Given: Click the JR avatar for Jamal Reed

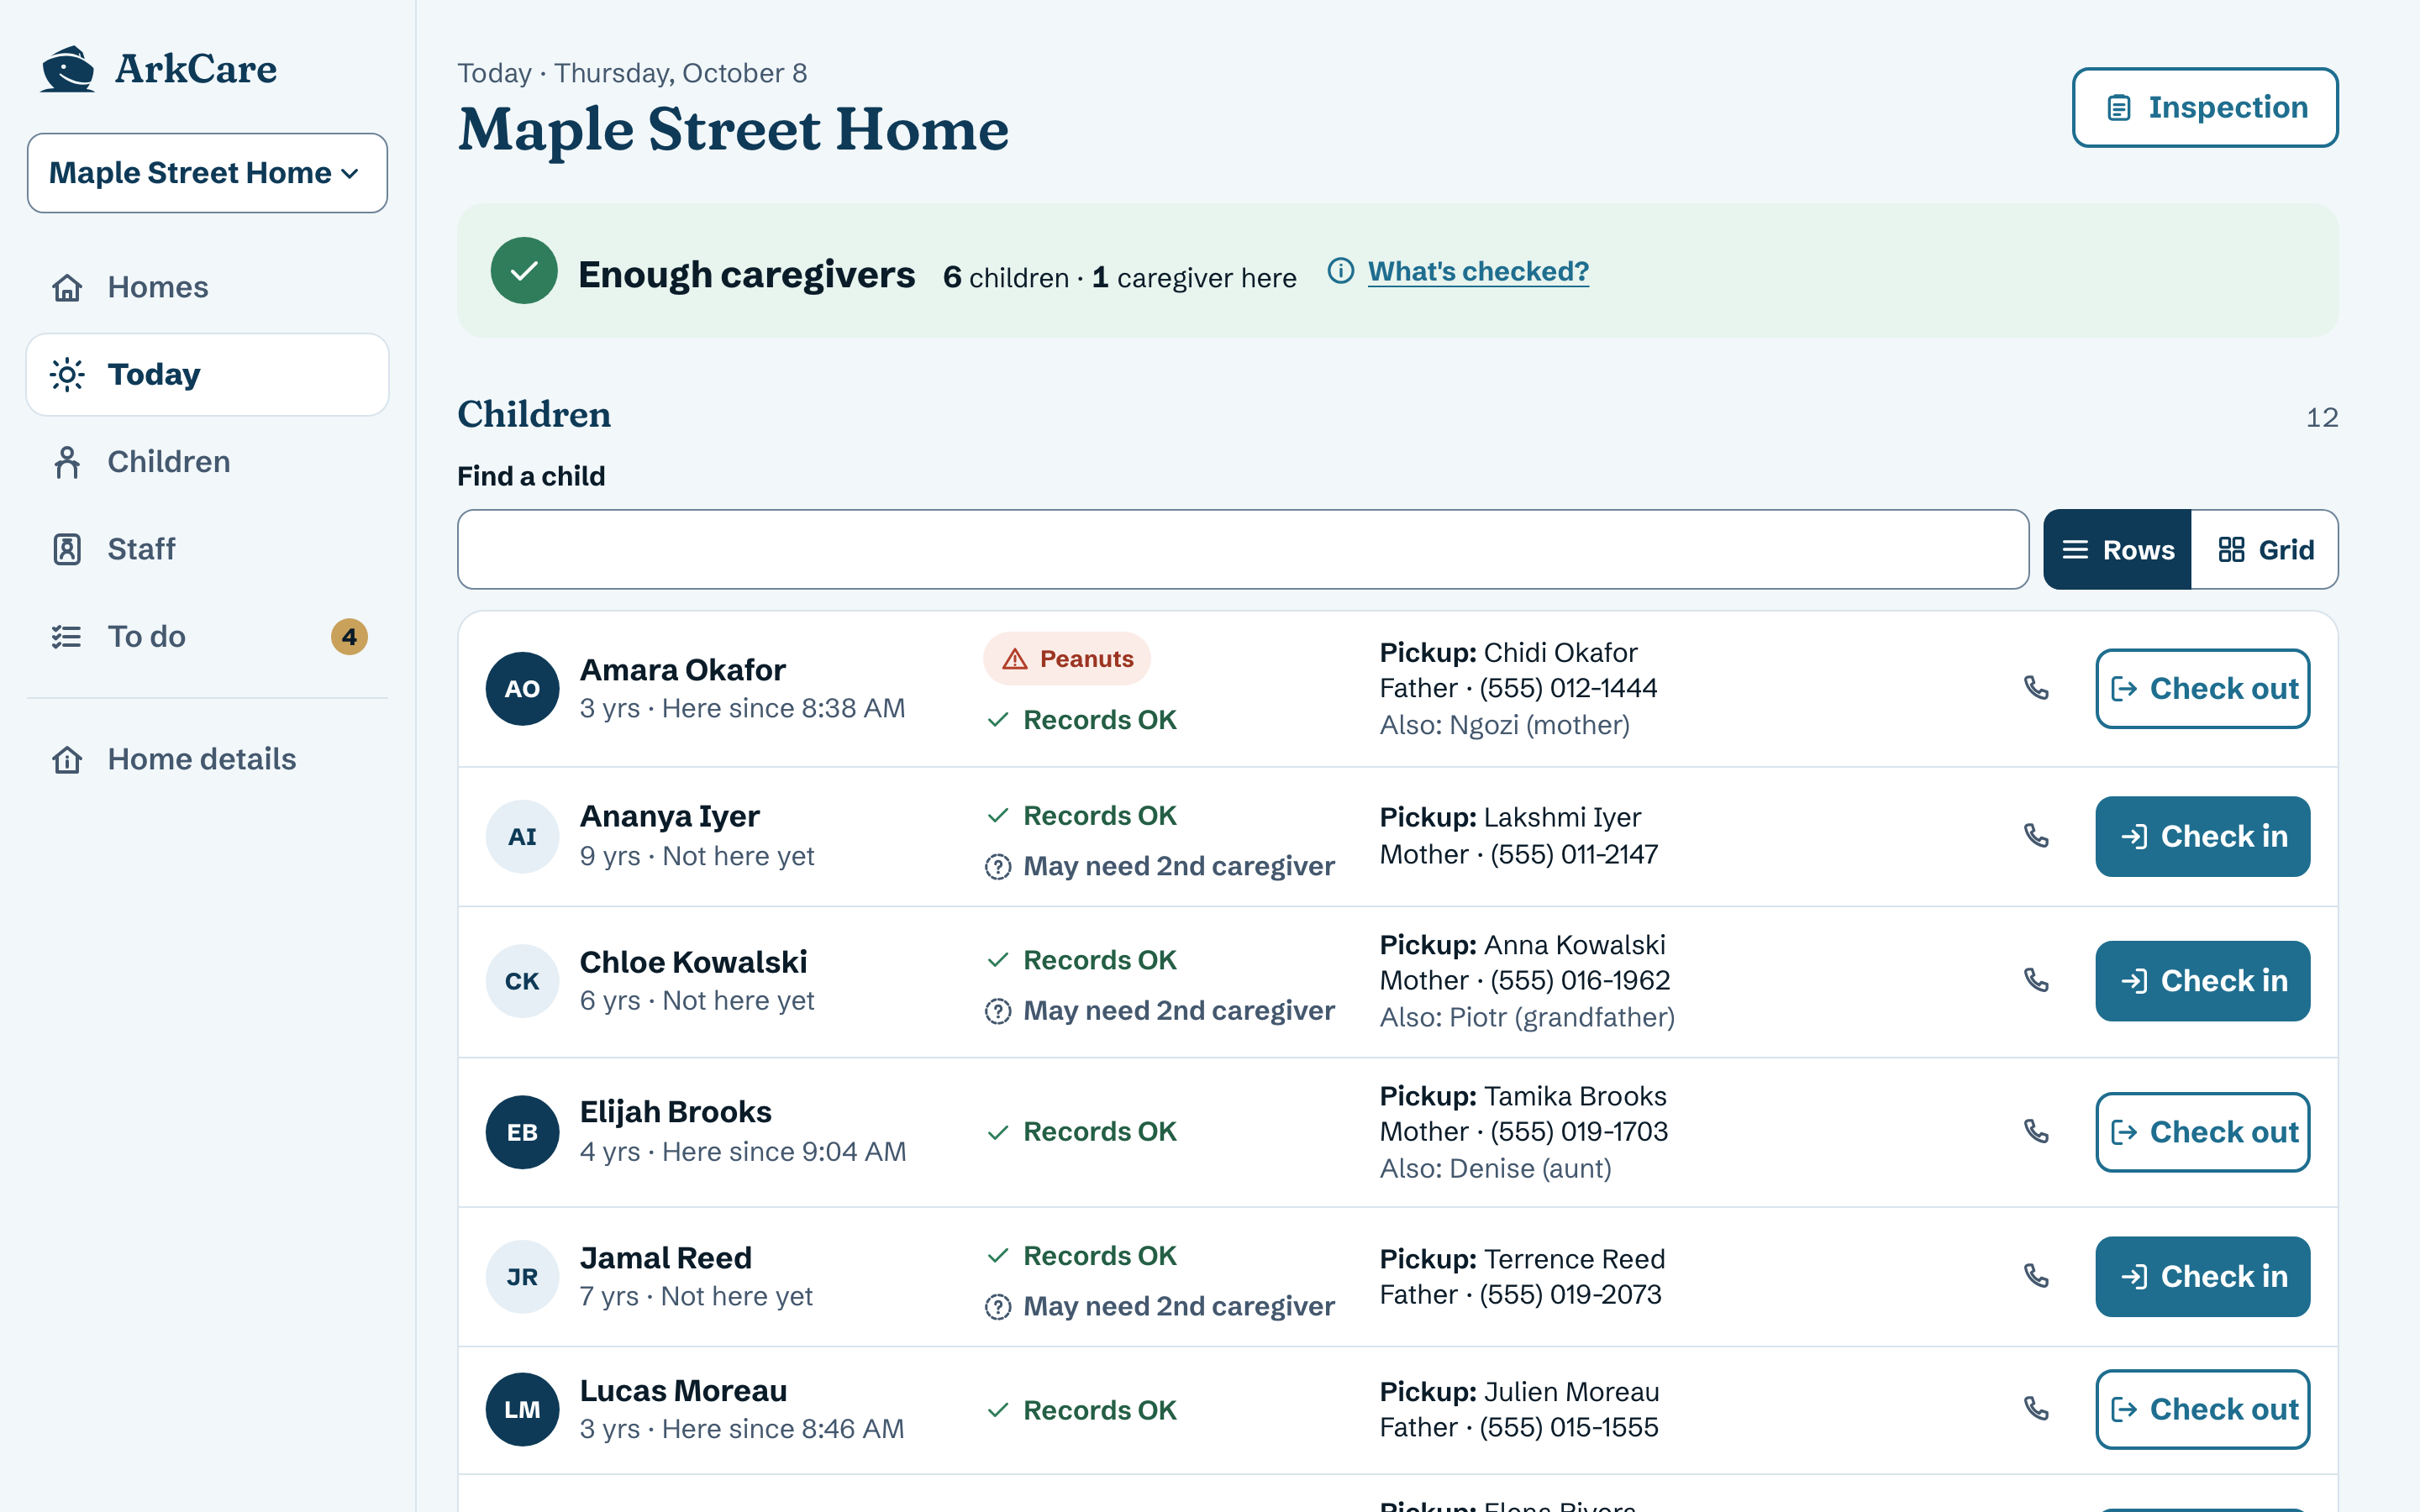Looking at the screenshot, I should pos(522,1277).
